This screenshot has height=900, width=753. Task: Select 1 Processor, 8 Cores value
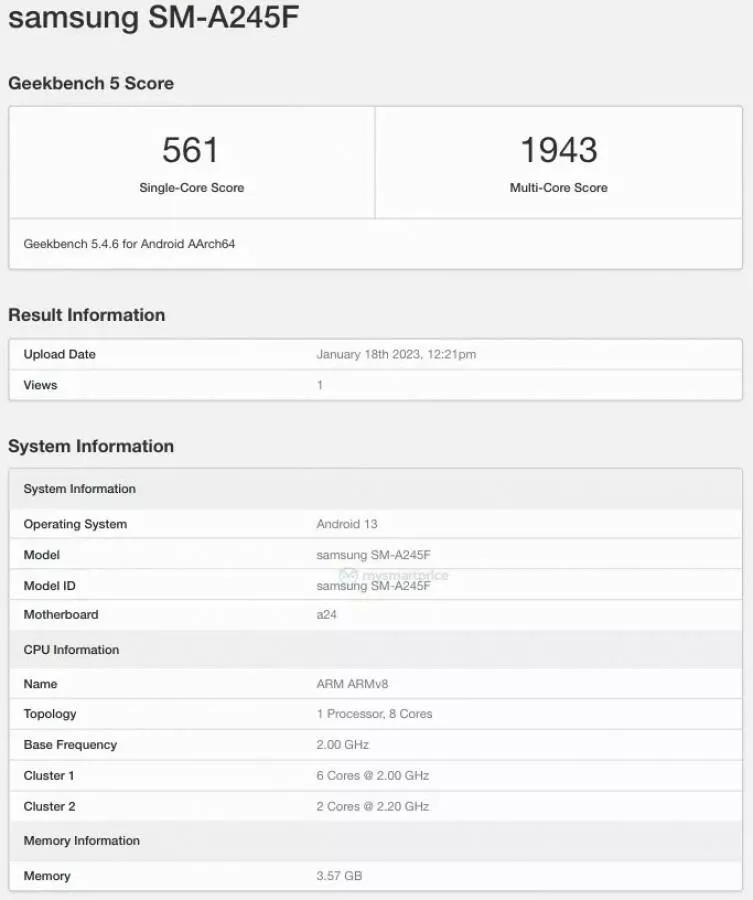point(374,714)
